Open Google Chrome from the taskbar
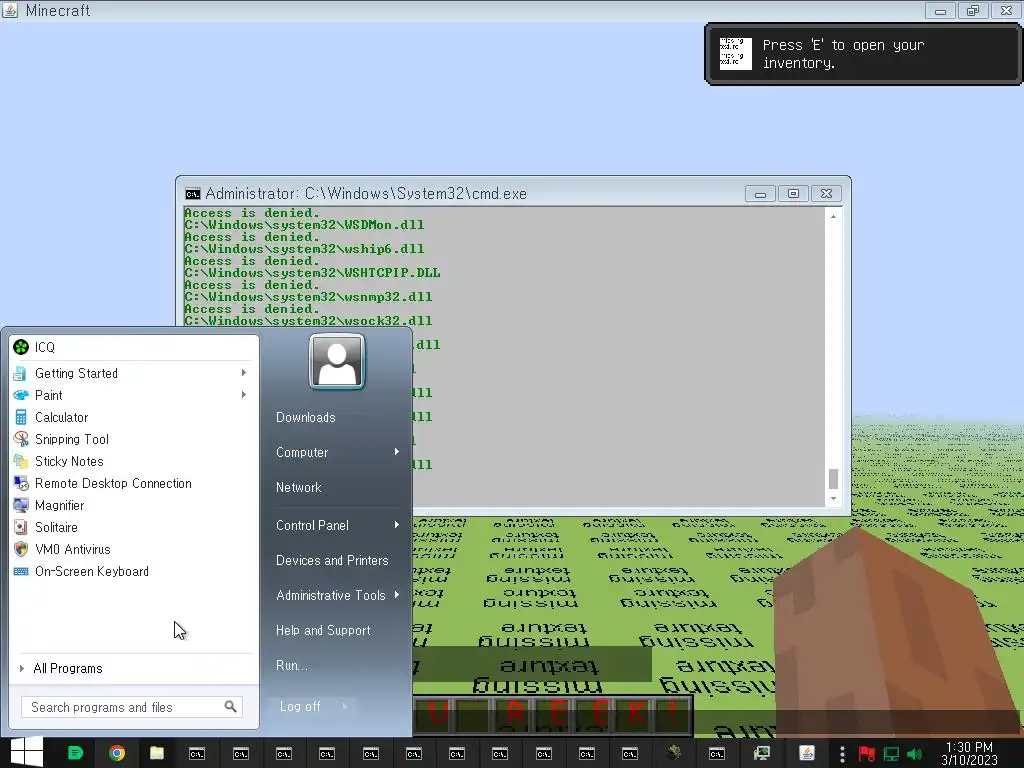This screenshot has height=768, width=1024. (x=117, y=753)
